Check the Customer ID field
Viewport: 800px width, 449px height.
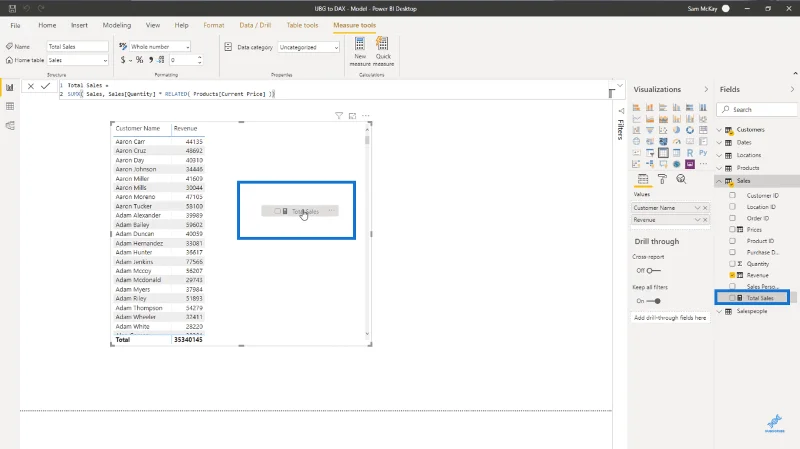point(732,195)
